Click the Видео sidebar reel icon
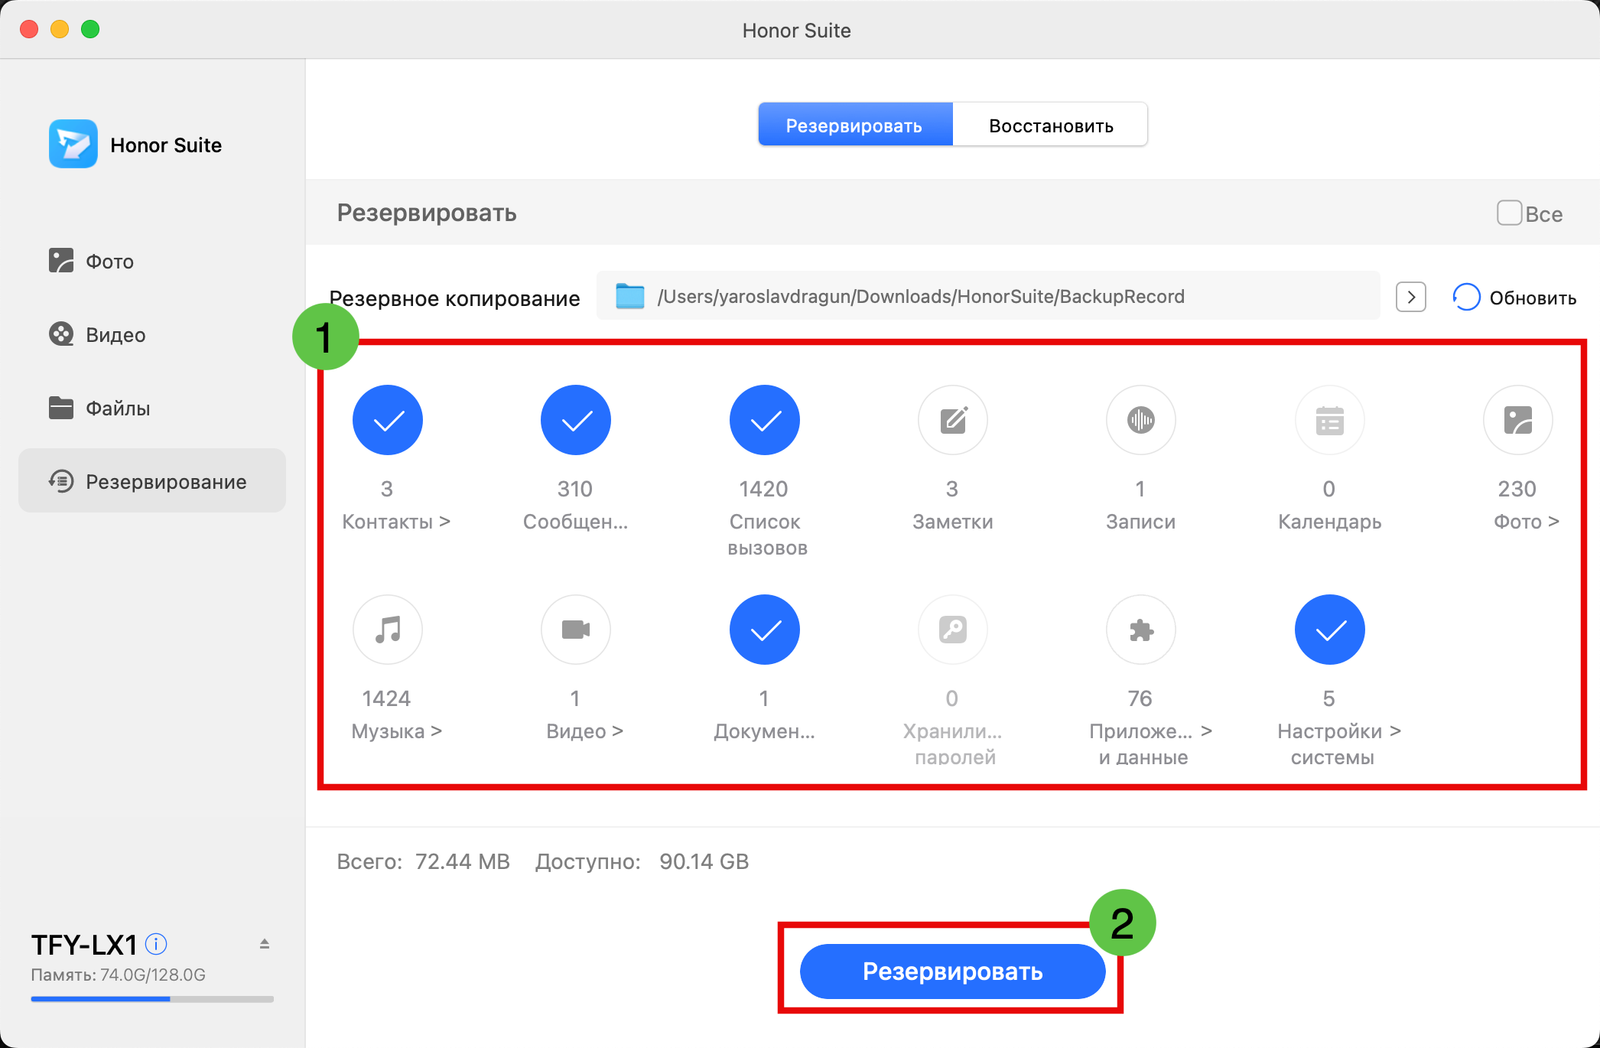 [61, 334]
